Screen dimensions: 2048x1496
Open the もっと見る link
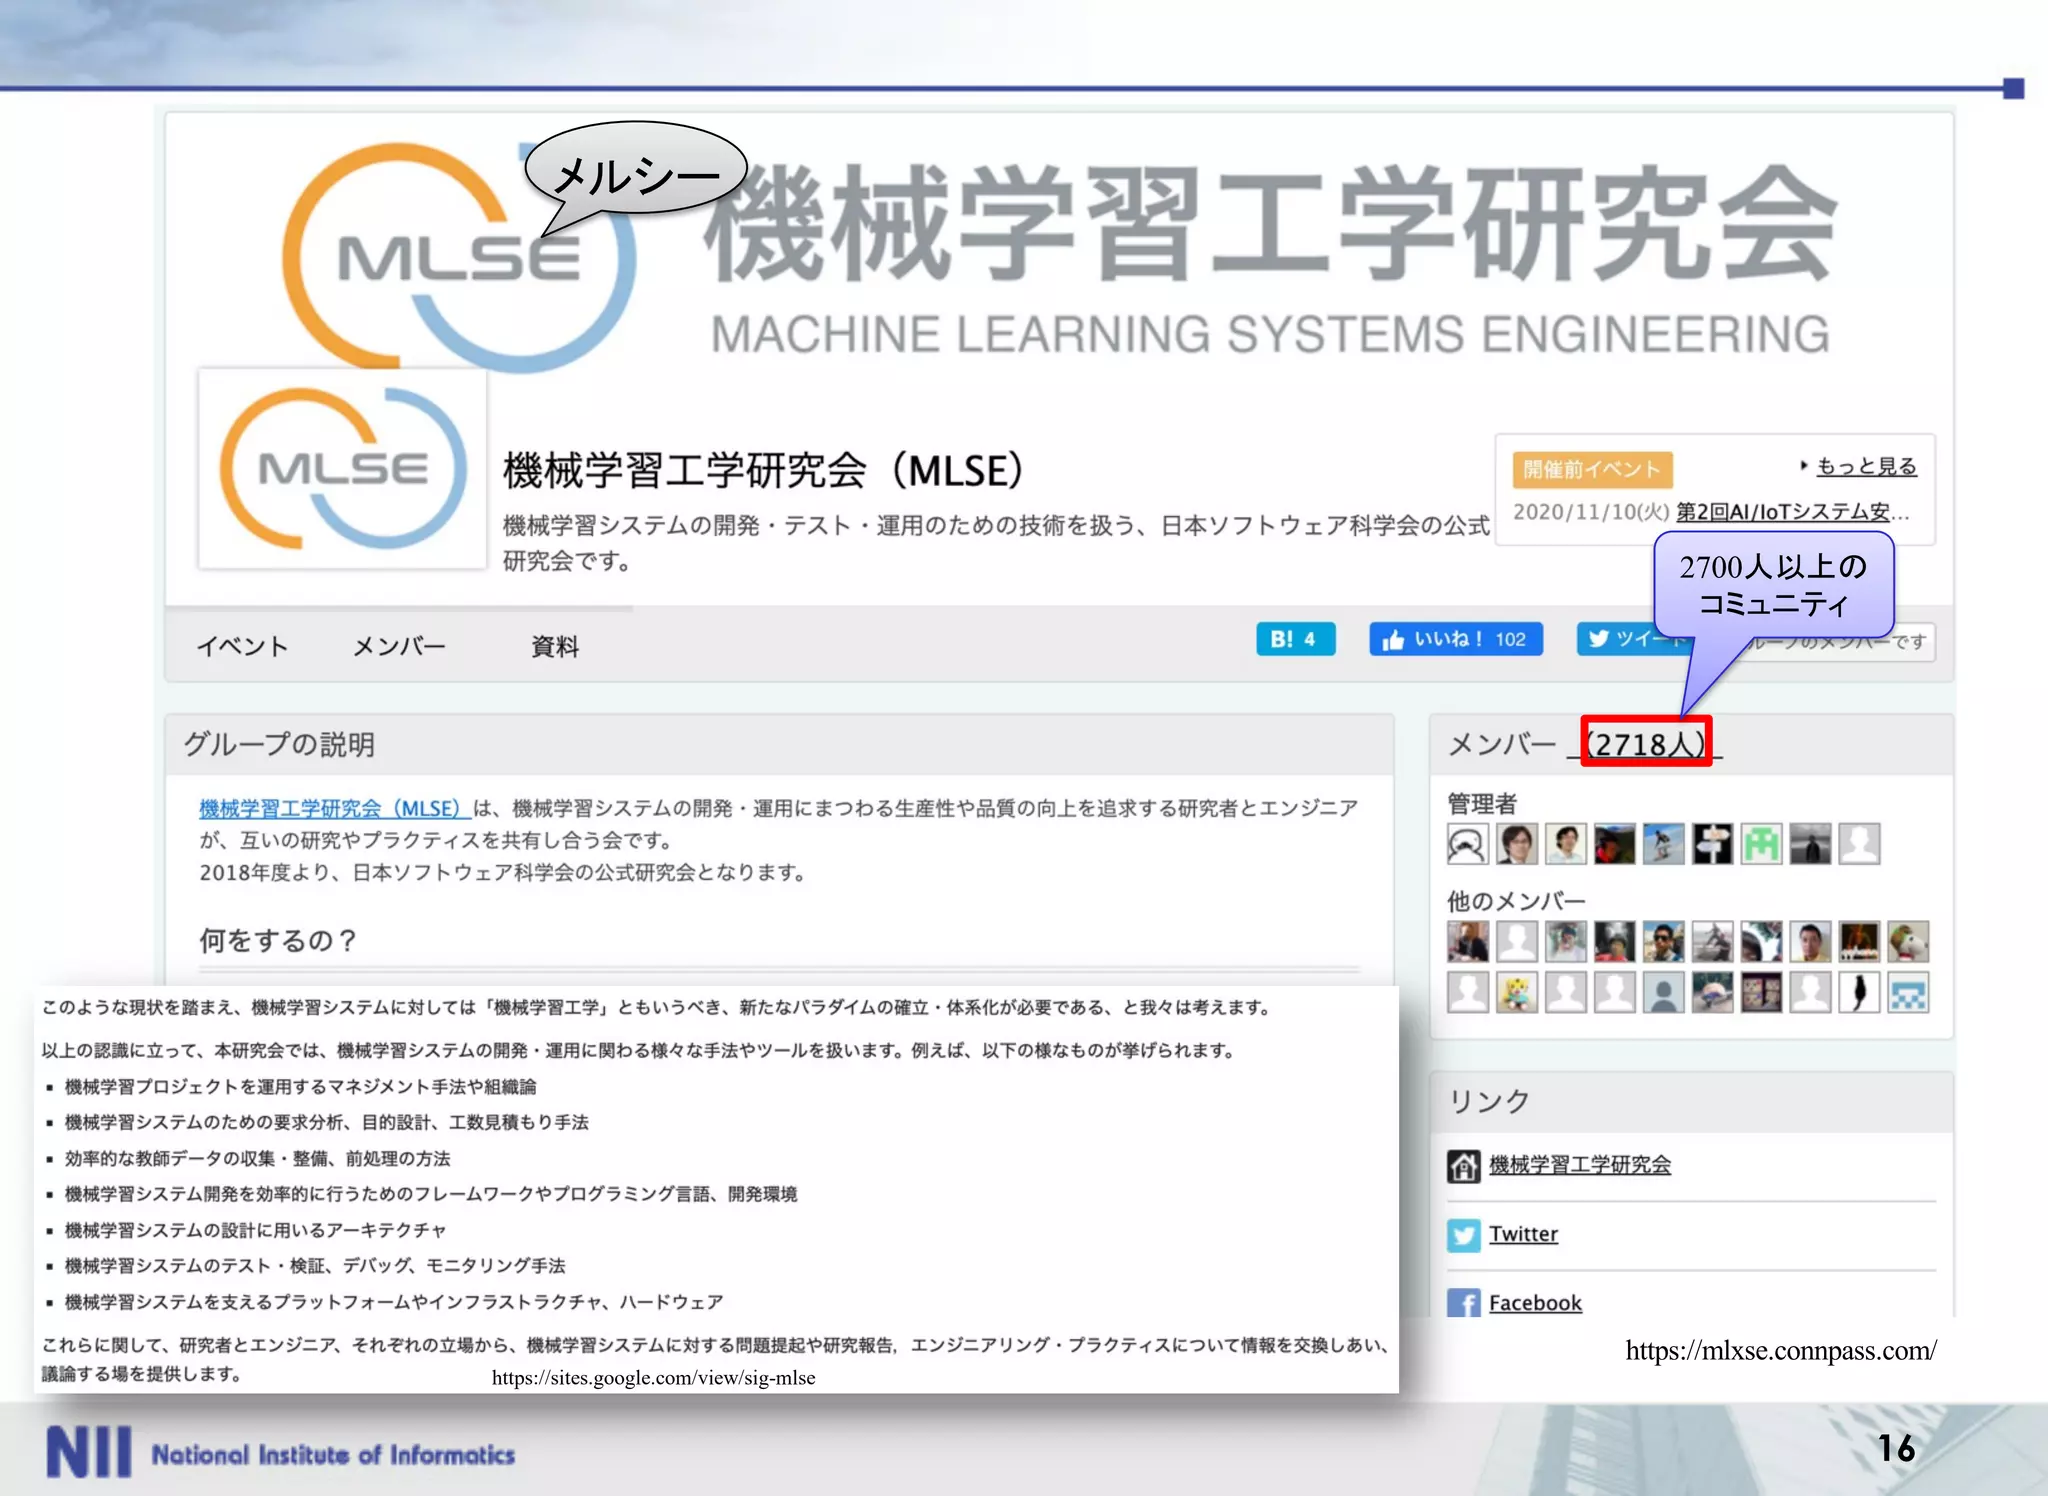click(1866, 466)
